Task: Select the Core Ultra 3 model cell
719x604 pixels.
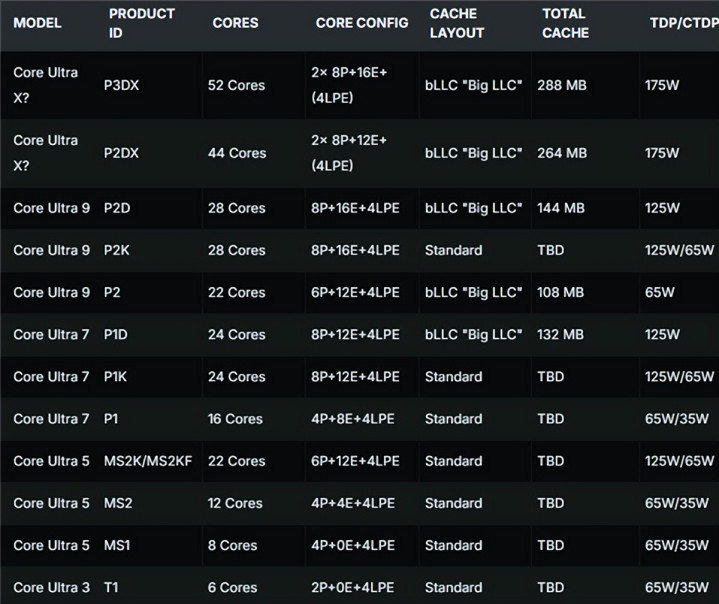Action: click(51, 587)
